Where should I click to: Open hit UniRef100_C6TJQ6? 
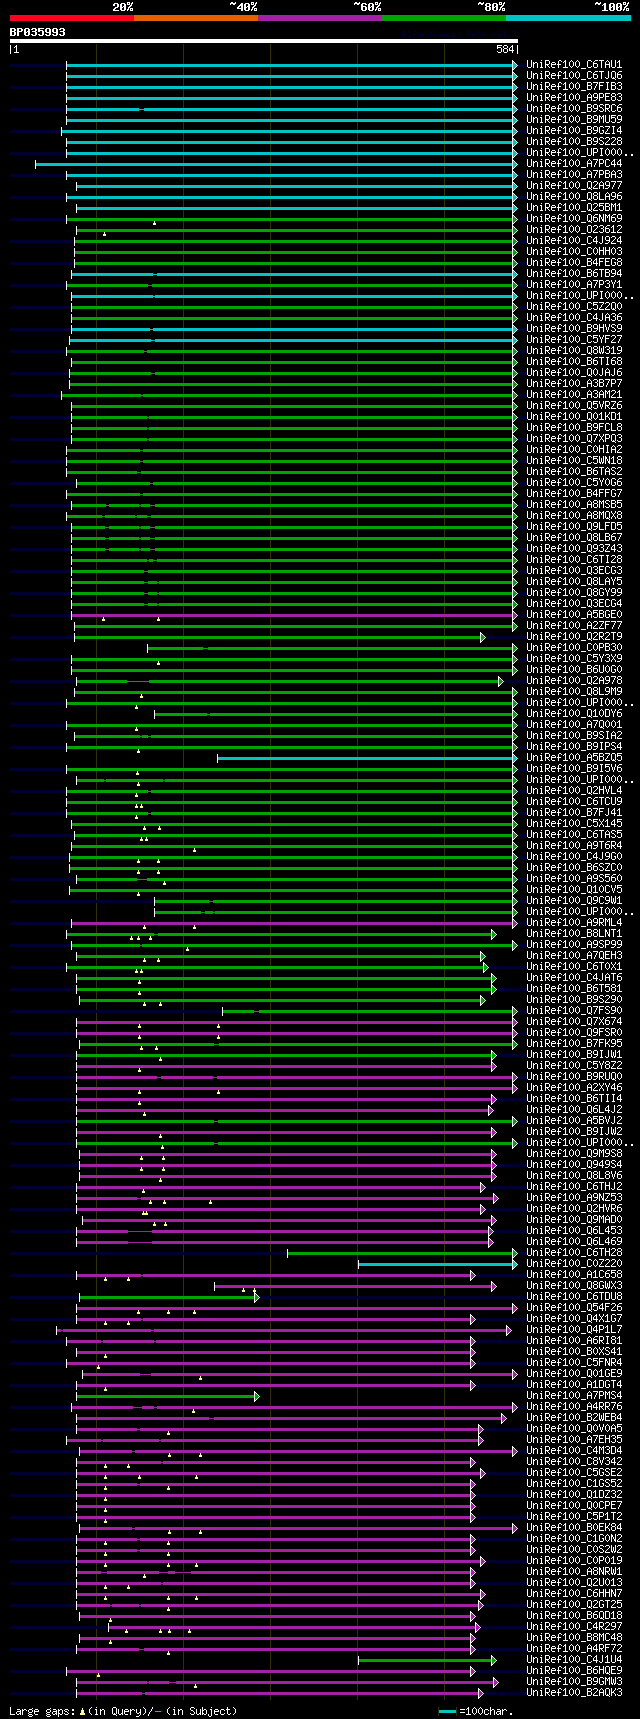click(x=574, y=76)
